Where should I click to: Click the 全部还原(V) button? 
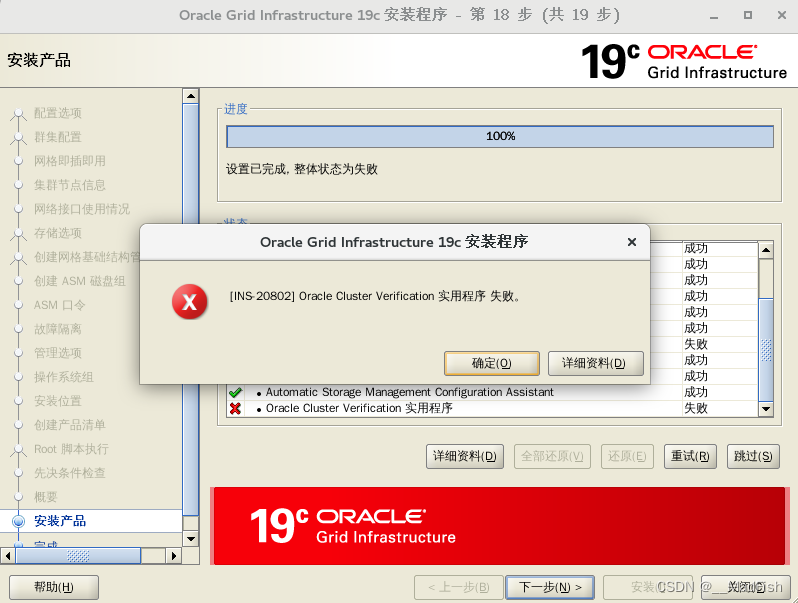[552, 456]
